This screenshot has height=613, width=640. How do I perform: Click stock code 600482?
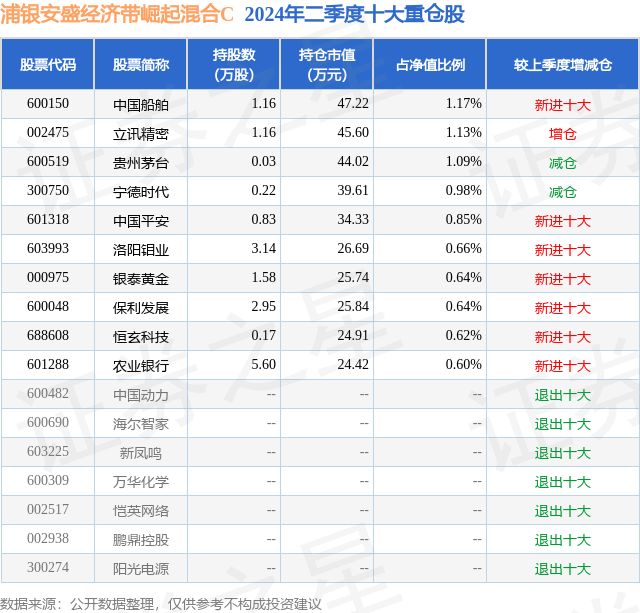tap(48, 393)
